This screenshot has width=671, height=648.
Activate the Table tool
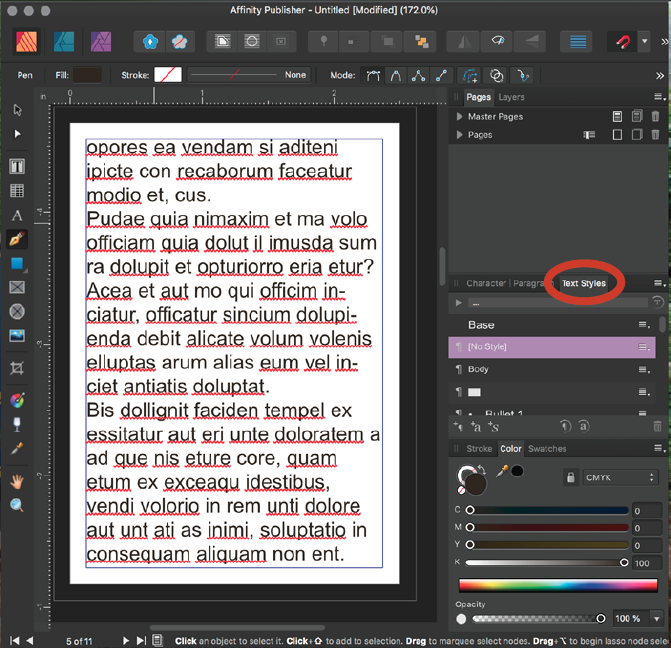[x=17, y=191]
